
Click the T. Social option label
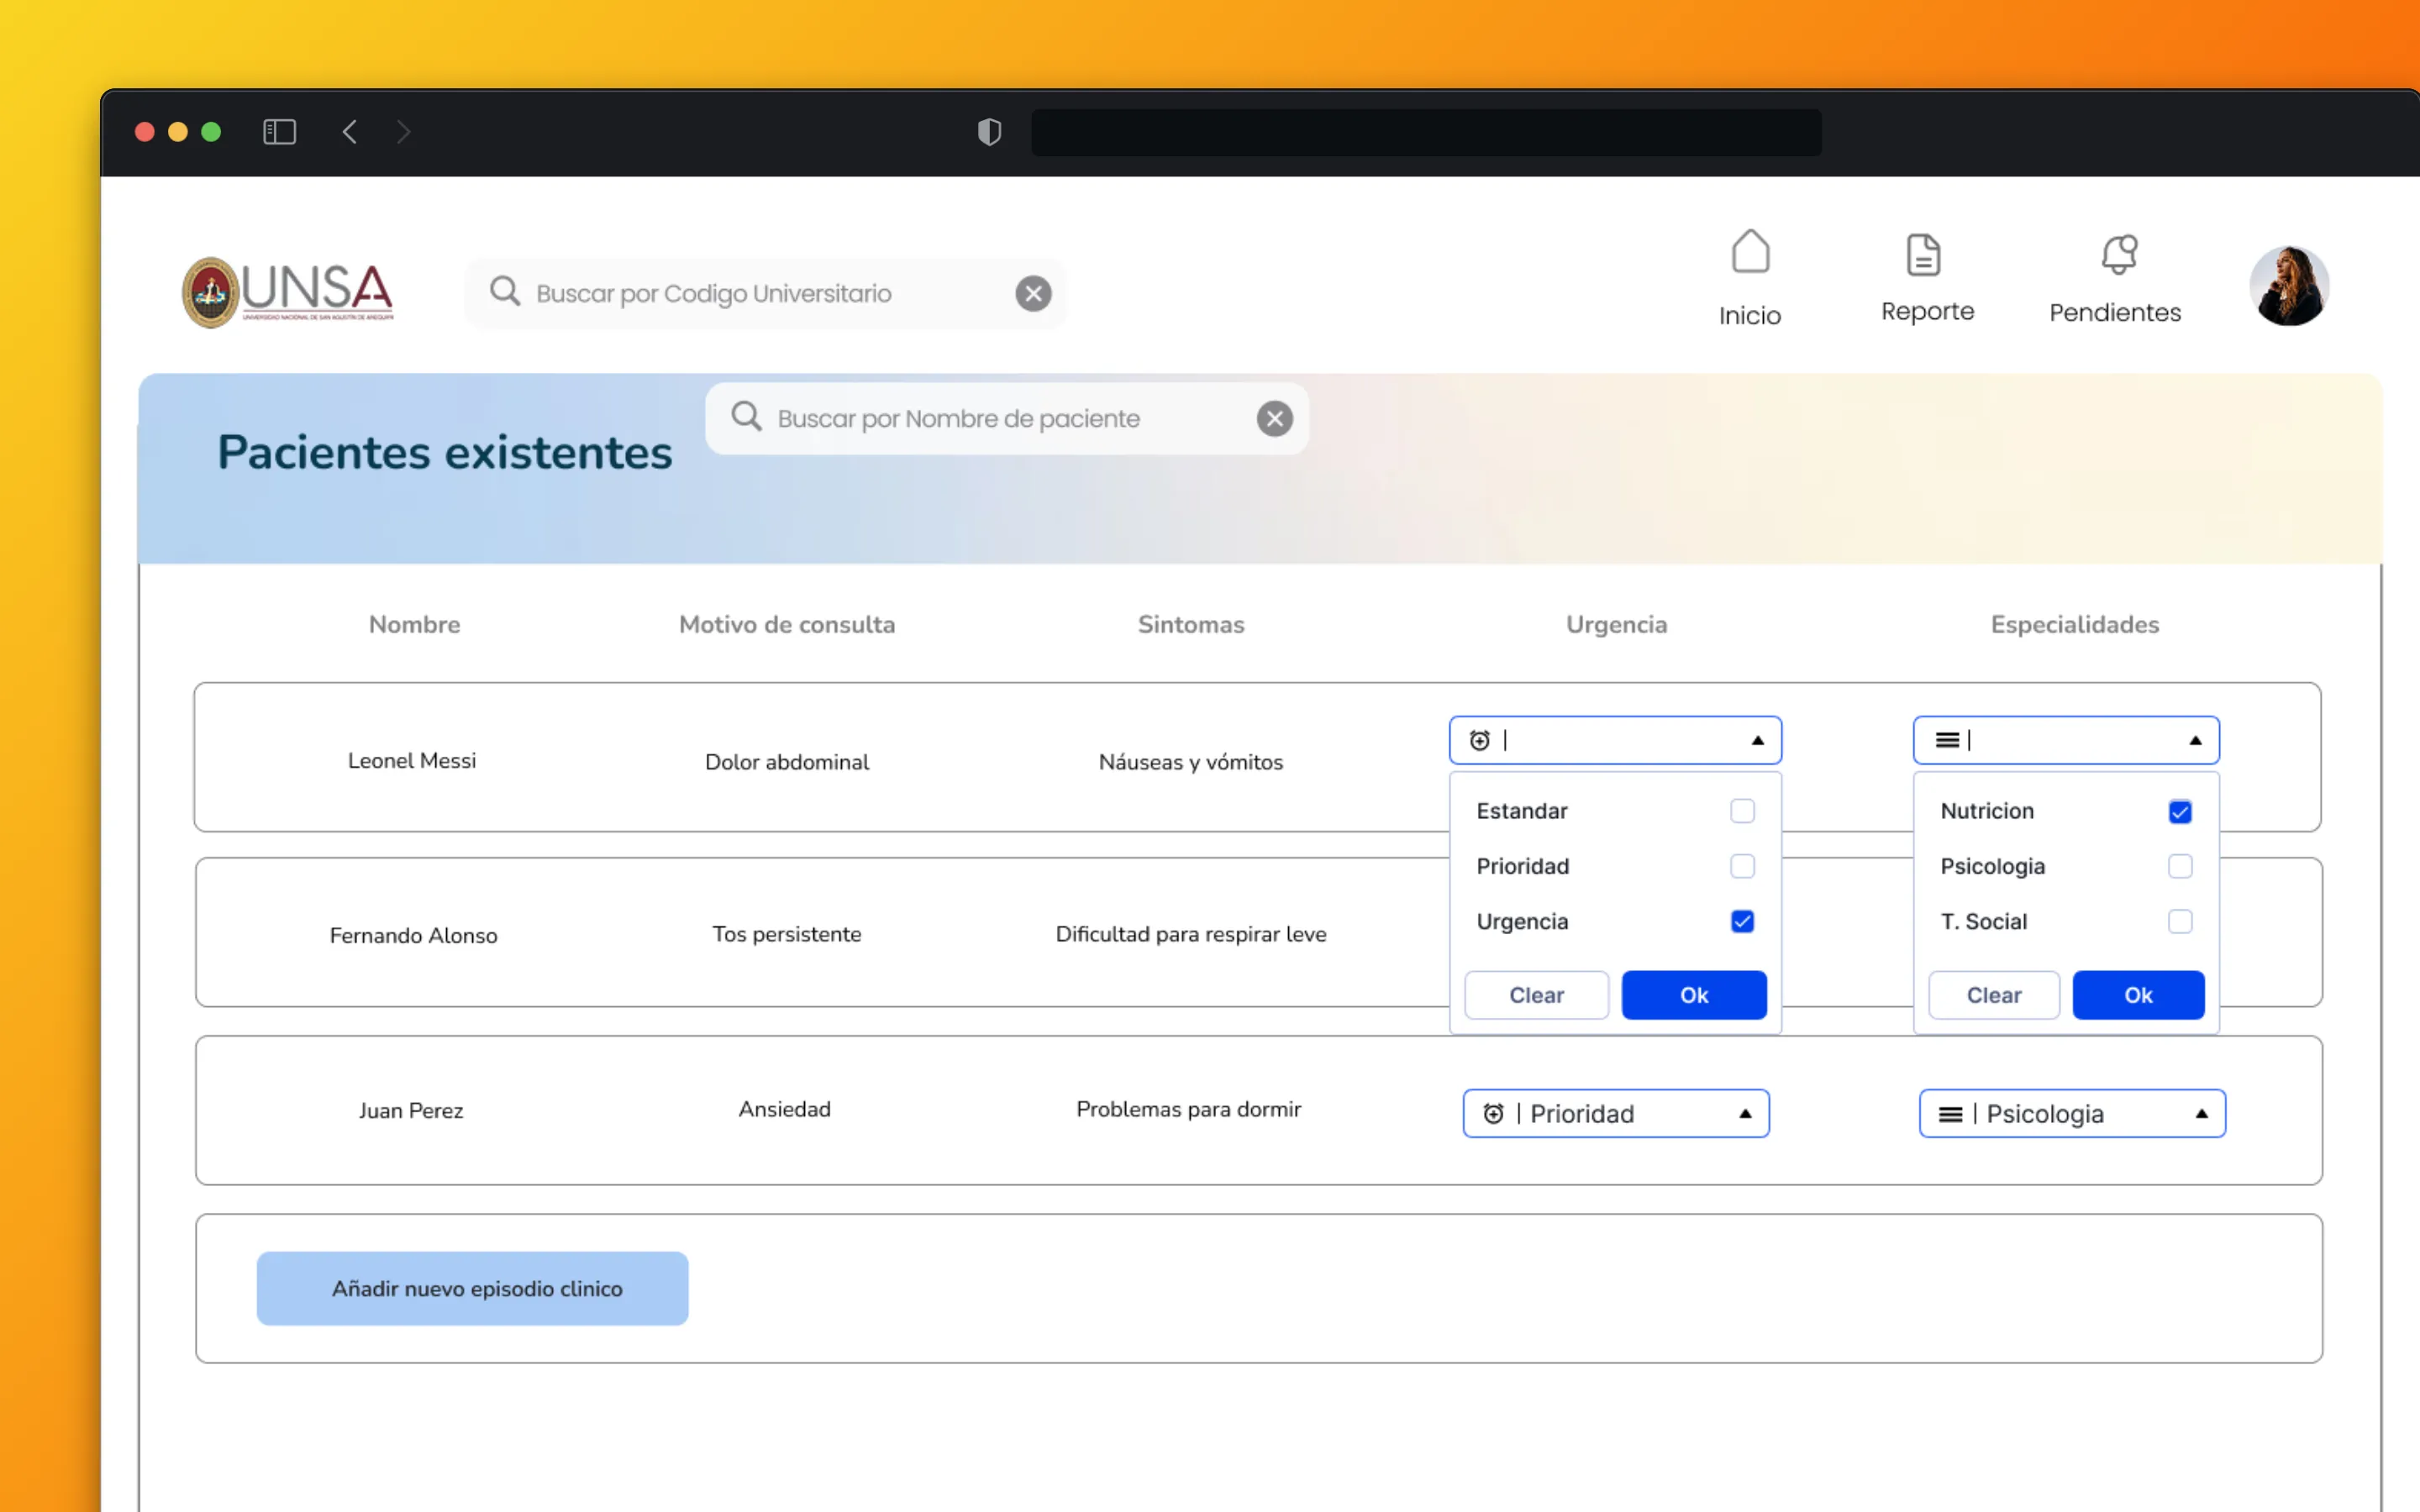click(x=1984, y=921)
